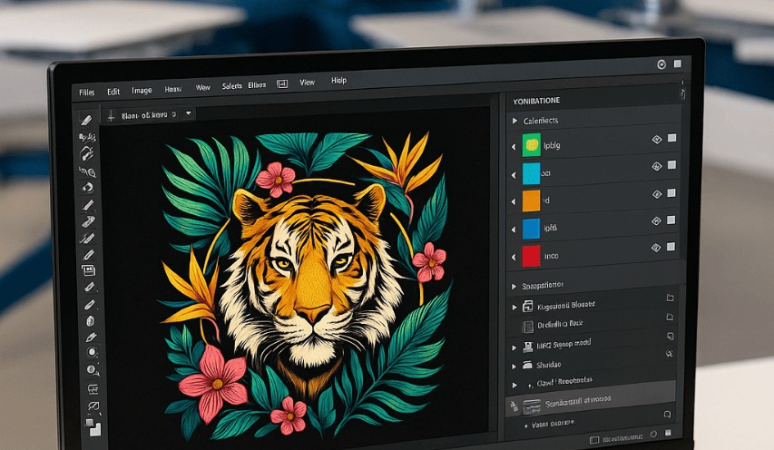This screenshot has width=774, height=450.
Task: Click the crossed-out oval toolbar icon
Action: click(93, 406)
